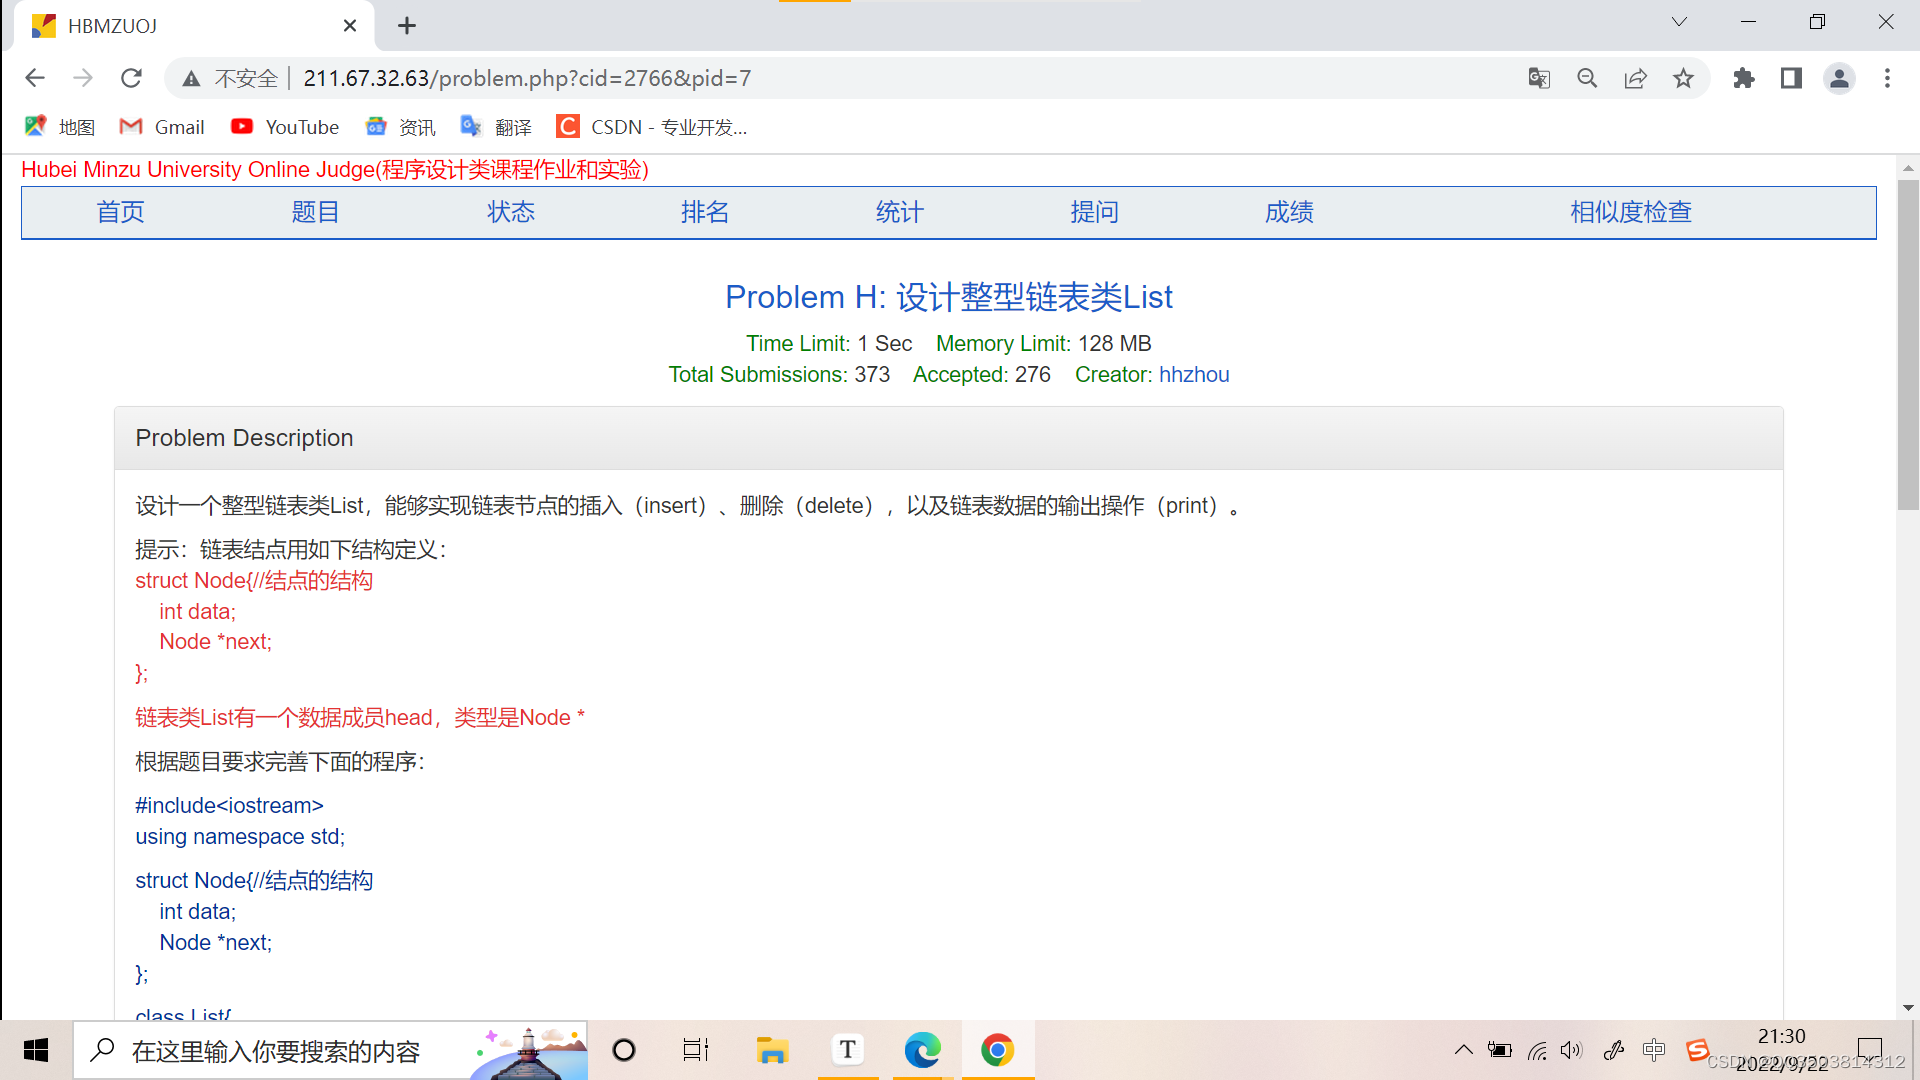Open the 地图 maps bookmark
This screenshot has height=1080, width=1920.
(61, 127)
